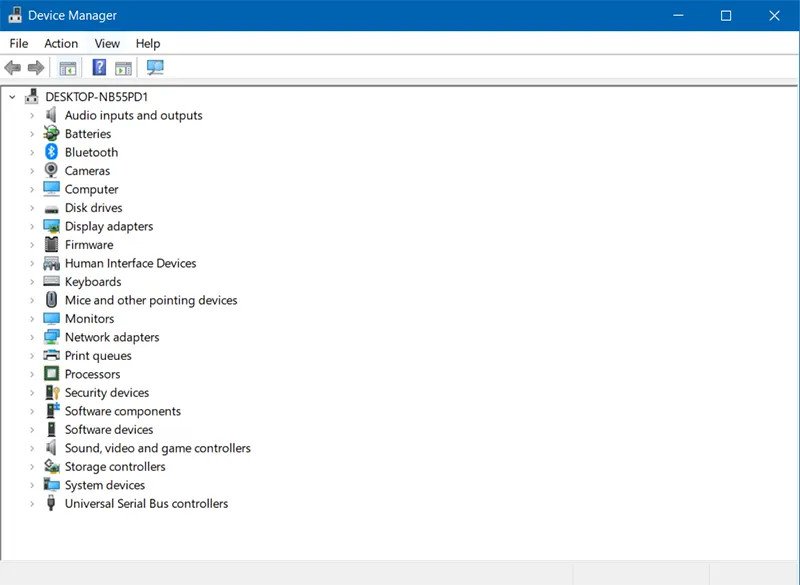
Task: Select the Bluetooth device category icon
Action: point(51,152)
